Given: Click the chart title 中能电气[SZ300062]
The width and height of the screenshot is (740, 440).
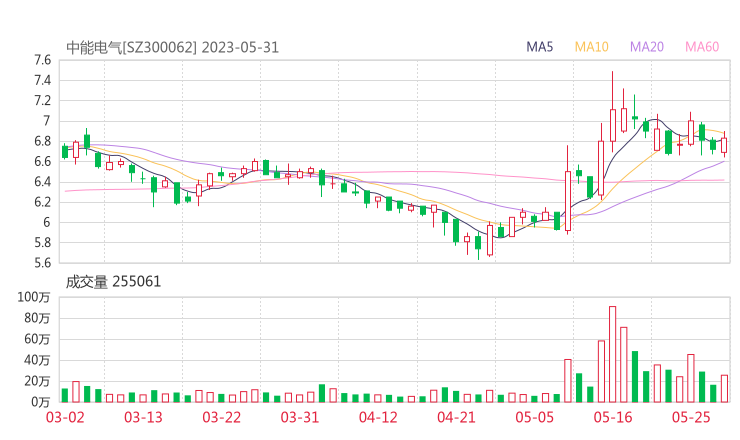Looking at the screenshot, I should pos(131,48).
